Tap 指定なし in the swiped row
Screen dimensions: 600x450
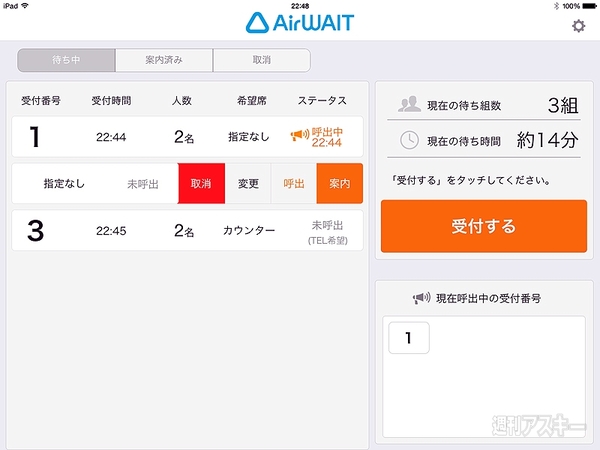tap(64, 184)
